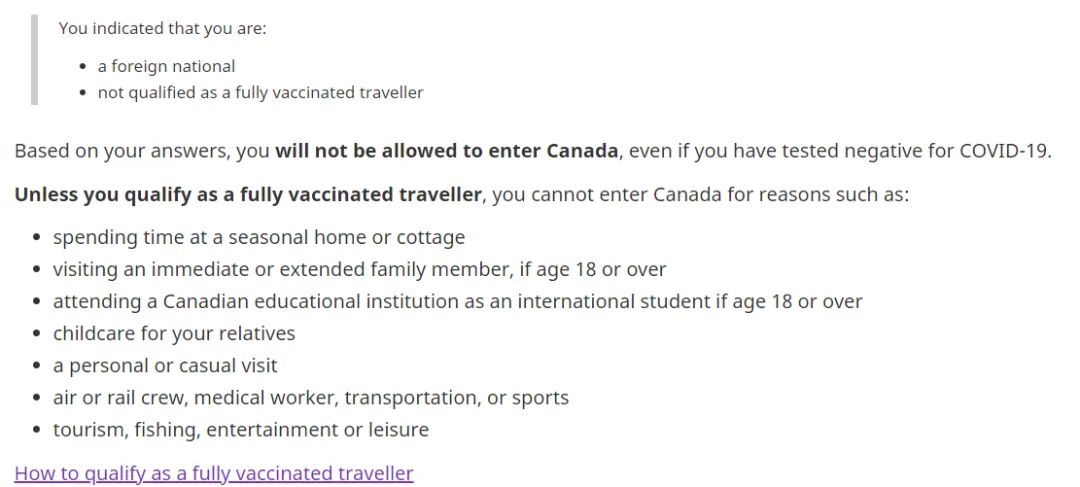
Task: Click the bold "Unless you qualify as a fully vaccinated traveller" text
Action: tap(248, 195)
